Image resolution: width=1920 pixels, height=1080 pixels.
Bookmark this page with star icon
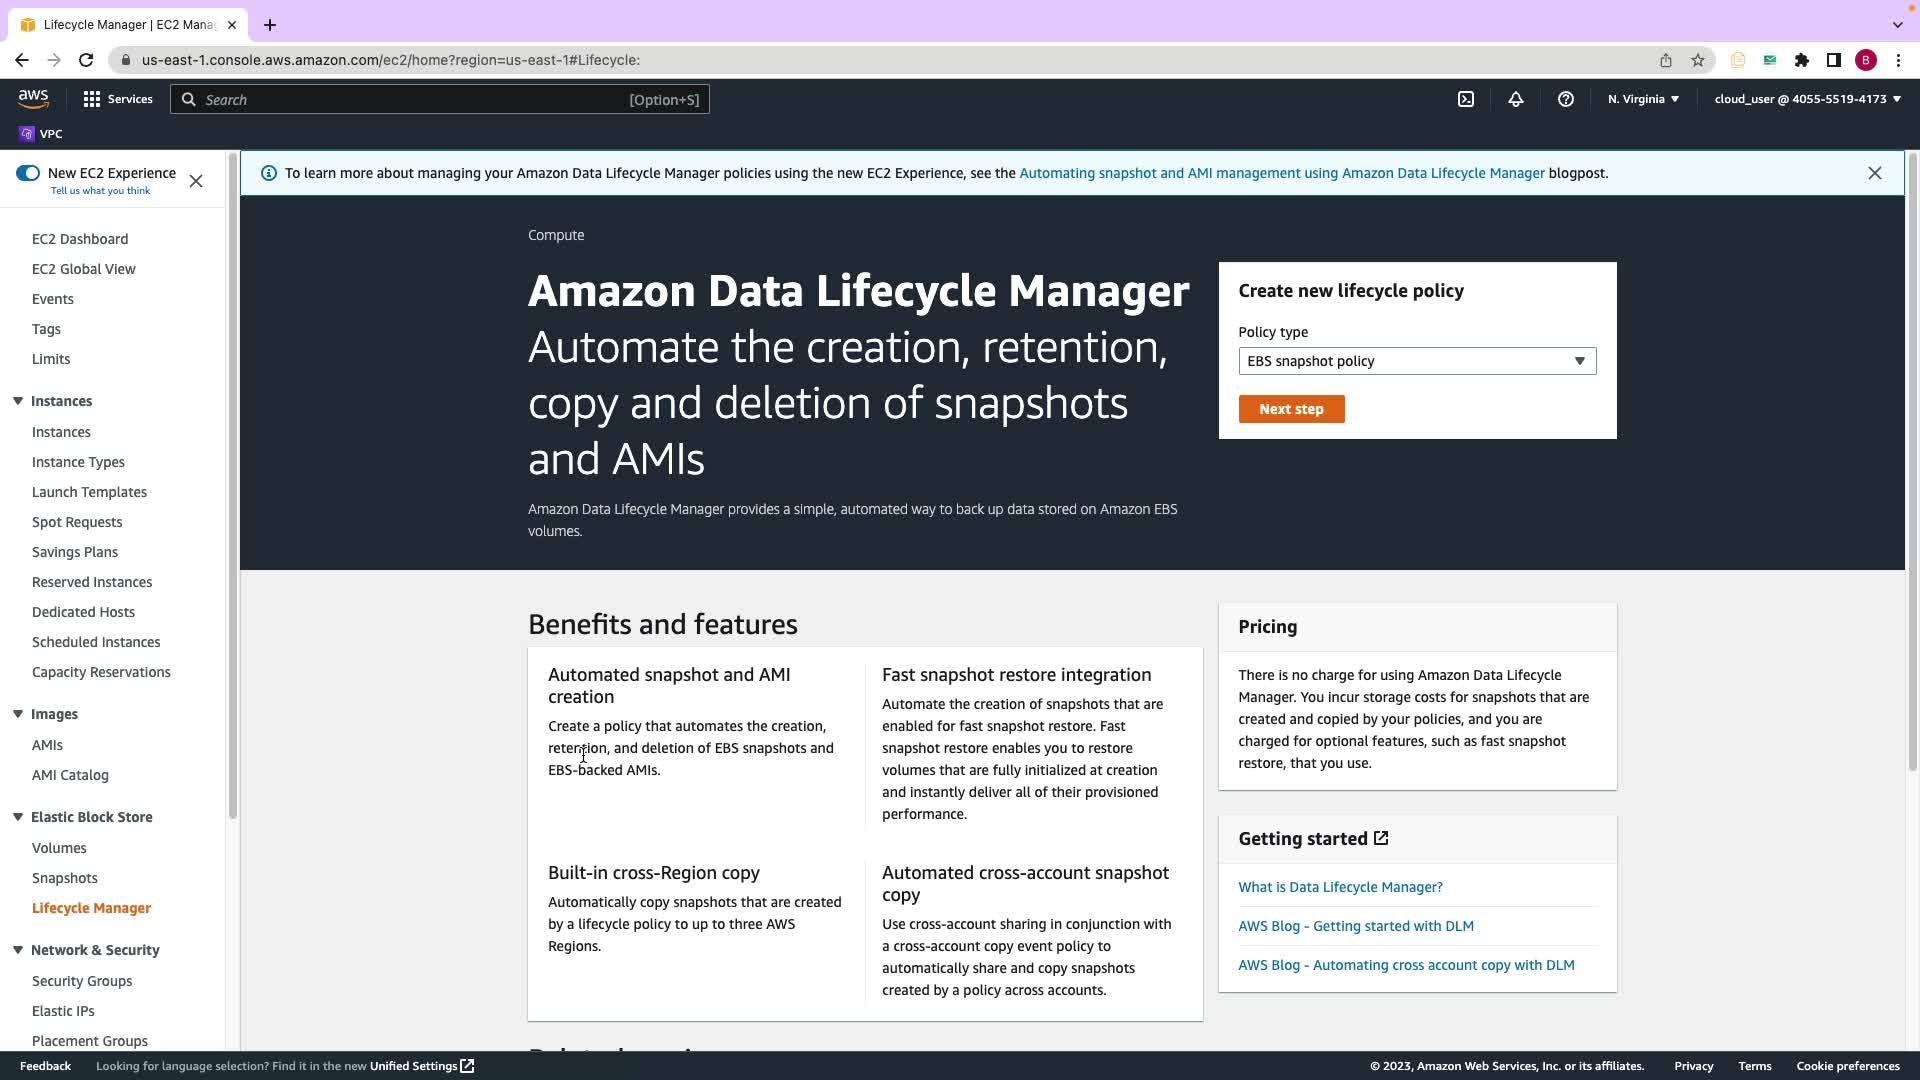click(x=1698, y=60)
